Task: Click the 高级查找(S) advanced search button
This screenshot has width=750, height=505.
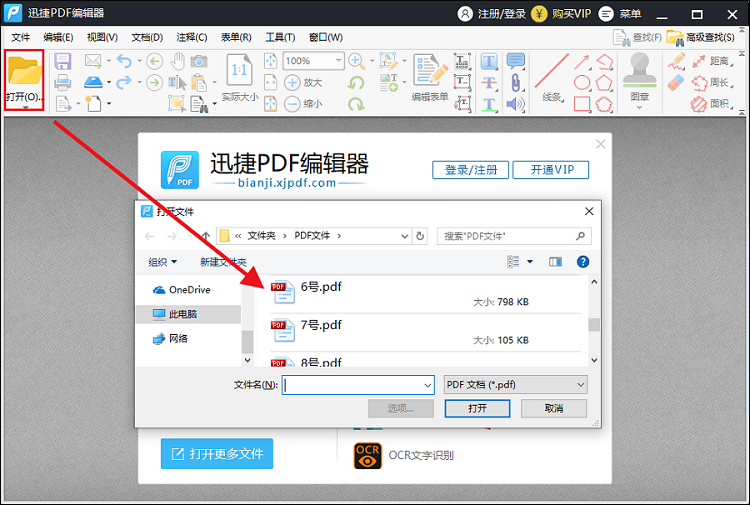Action: click(700, 37)
